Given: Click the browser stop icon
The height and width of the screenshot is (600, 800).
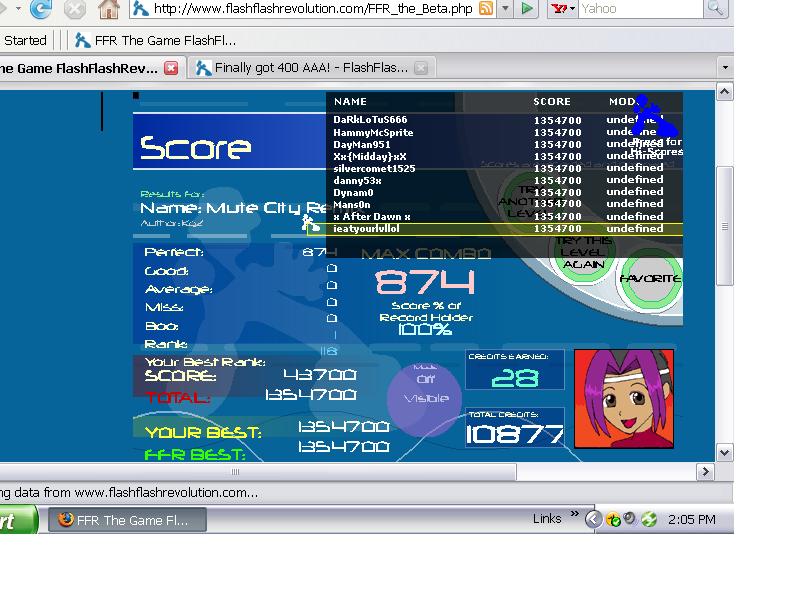Looking at the screenshot, I should point(74,9).
